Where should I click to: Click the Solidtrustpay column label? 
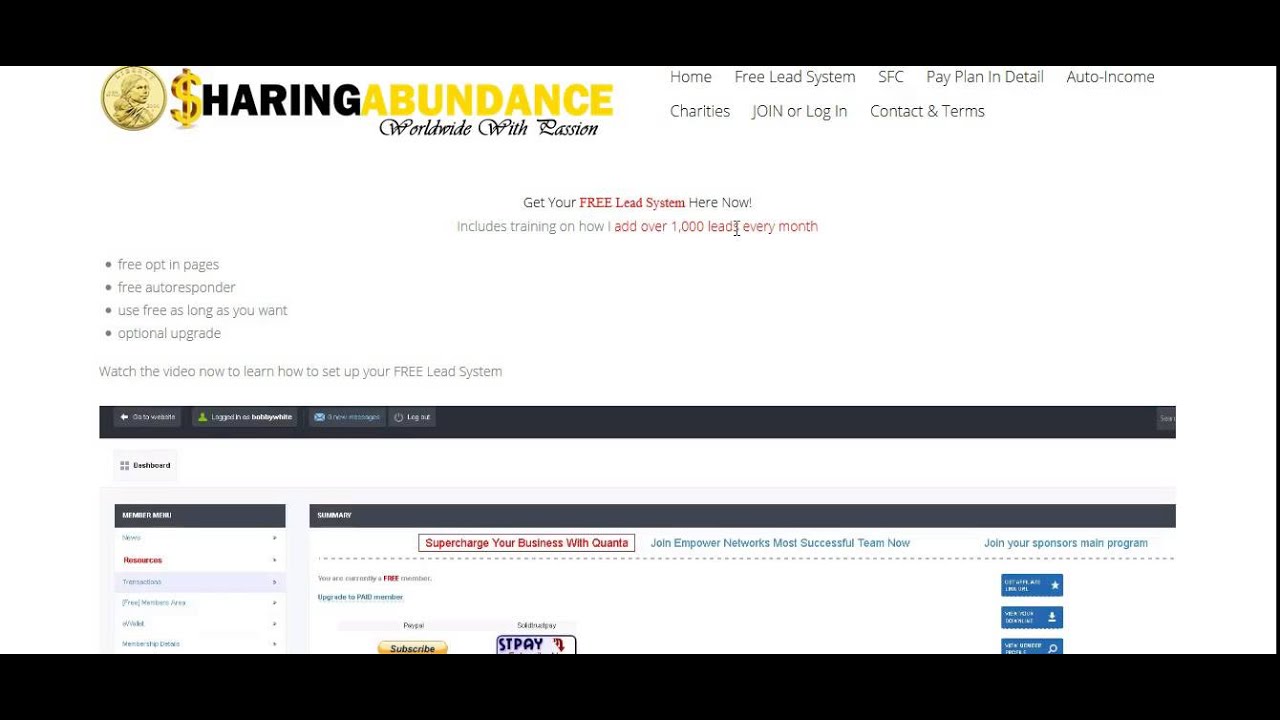tap(536, 626)
